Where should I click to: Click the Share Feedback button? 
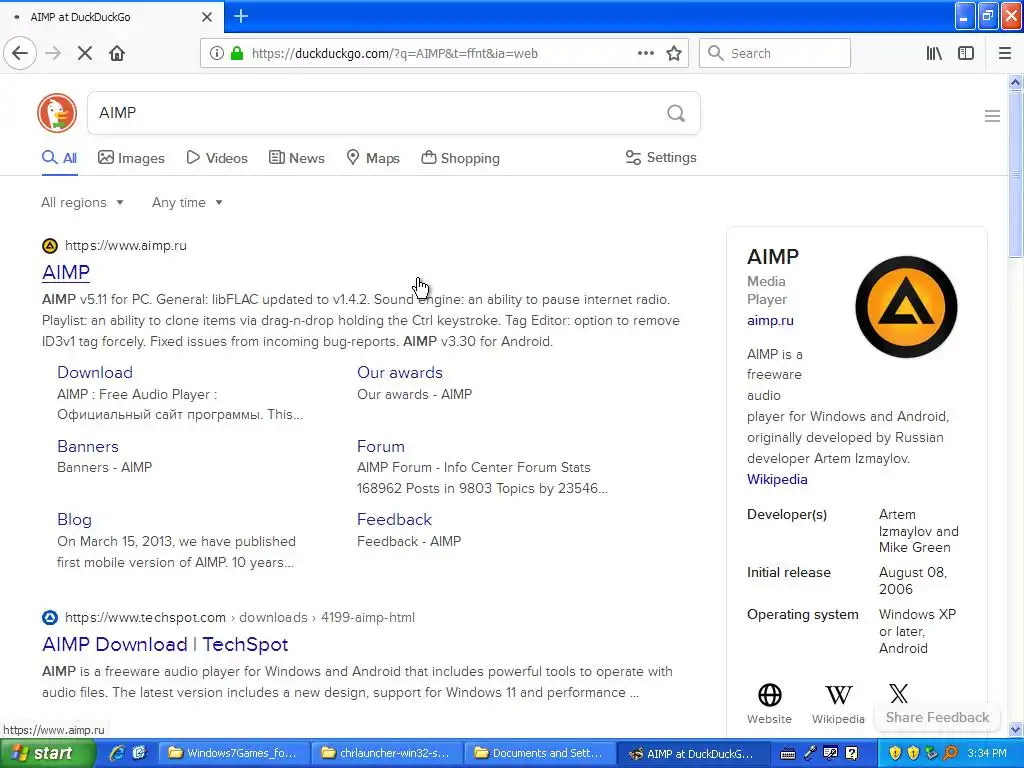tap(936, 717)
